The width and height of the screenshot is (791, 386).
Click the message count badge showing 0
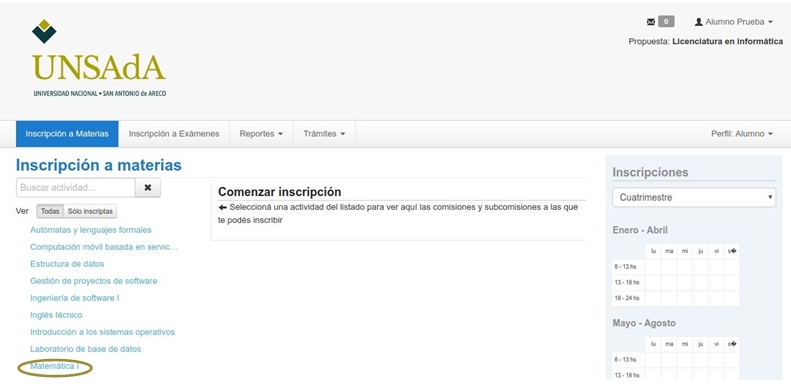666,22
